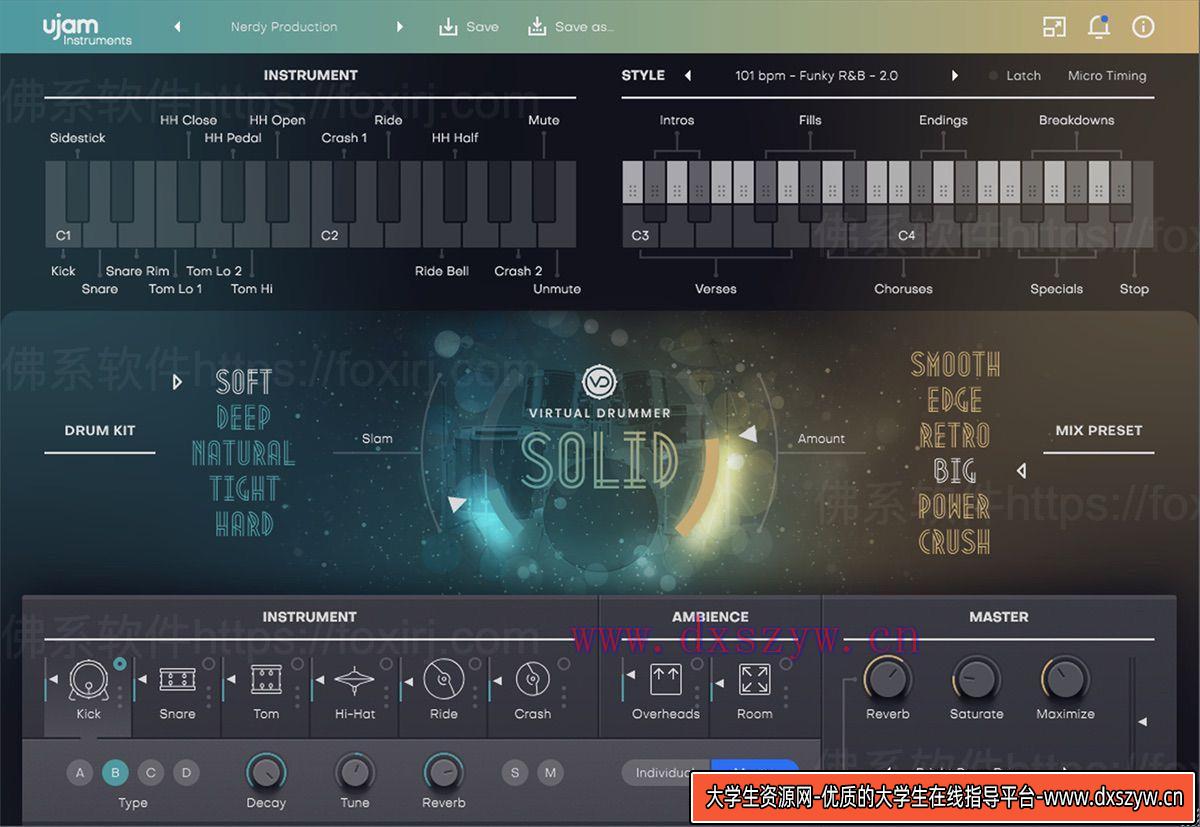Click the kick Decay knob
Viewport: 1200px width, 827px height.
click(x=265, y=772)
